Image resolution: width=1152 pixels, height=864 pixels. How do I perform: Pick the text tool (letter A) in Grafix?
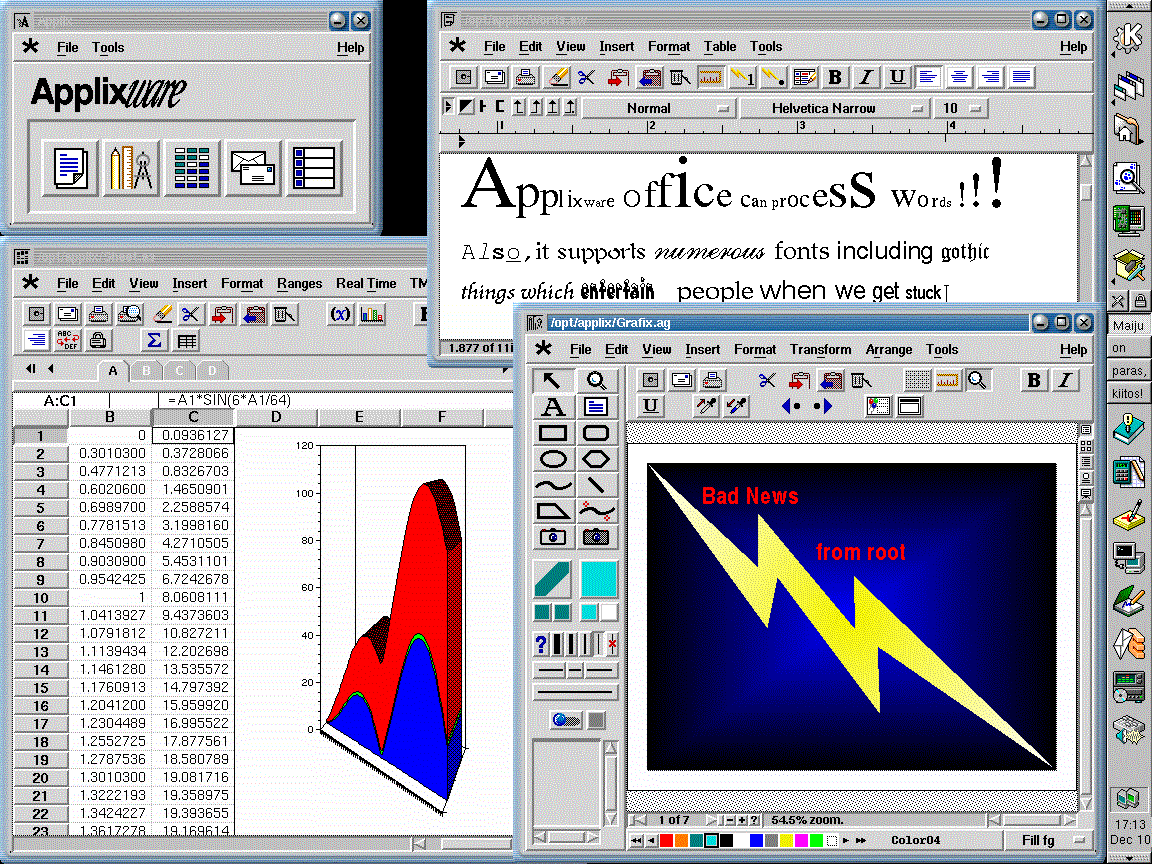(x=553, y=407)
